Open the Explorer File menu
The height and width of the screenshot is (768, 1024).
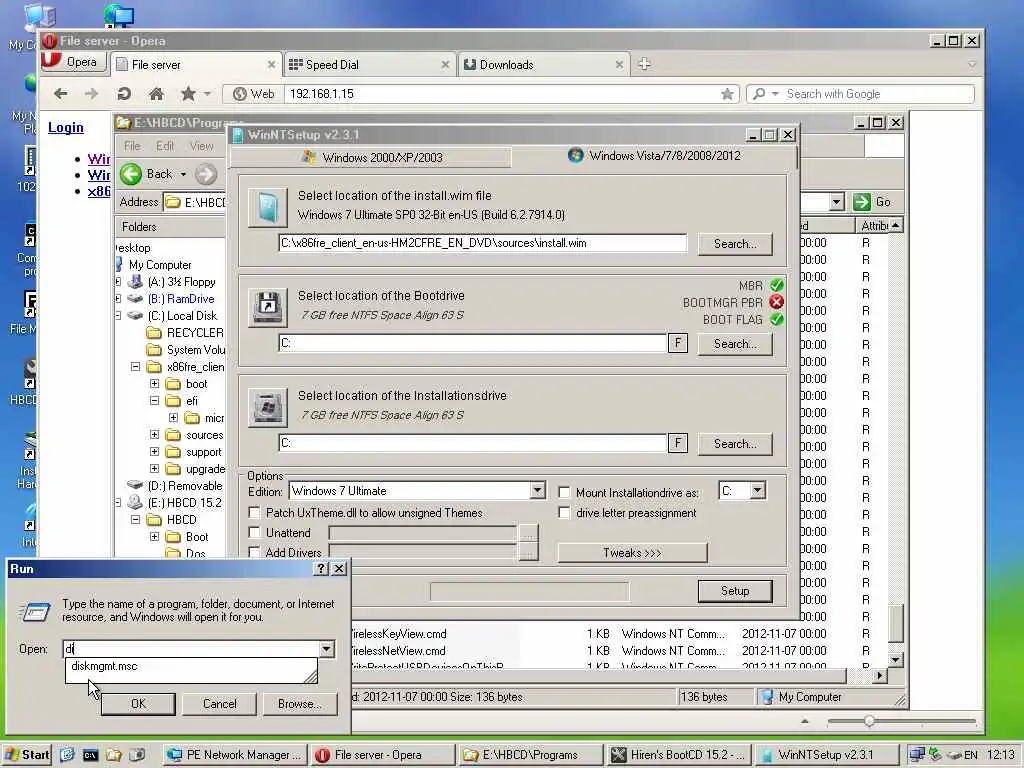tap(132, 146)
